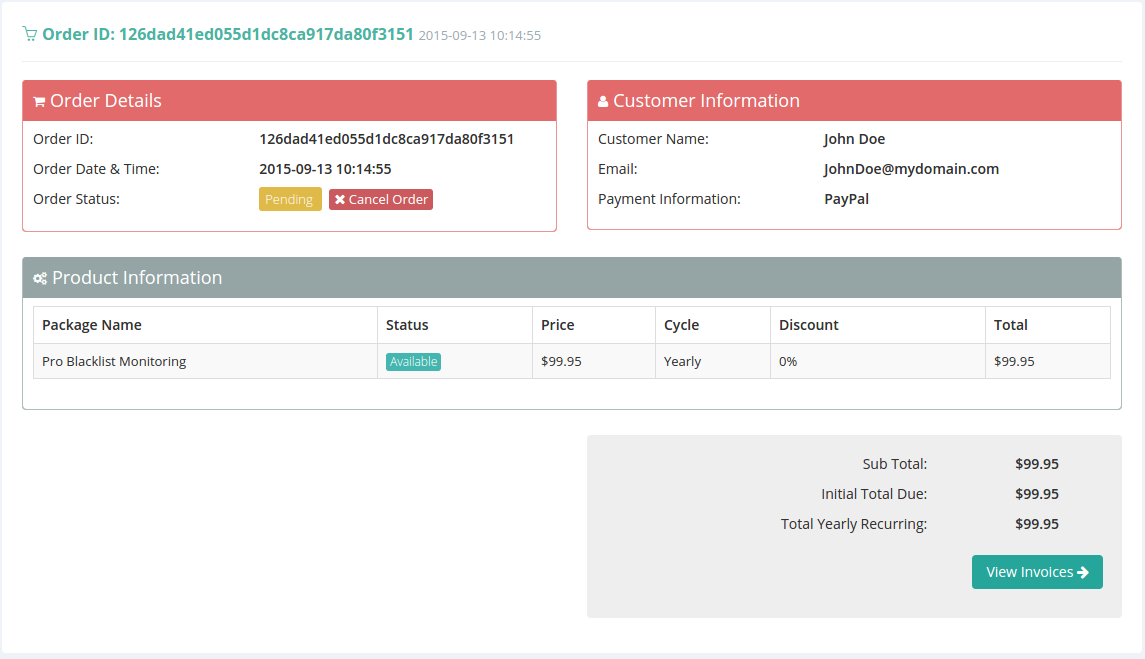Select the Order ID value in Order Details
Screen dimensions: 1145x659
pos(386,139)
